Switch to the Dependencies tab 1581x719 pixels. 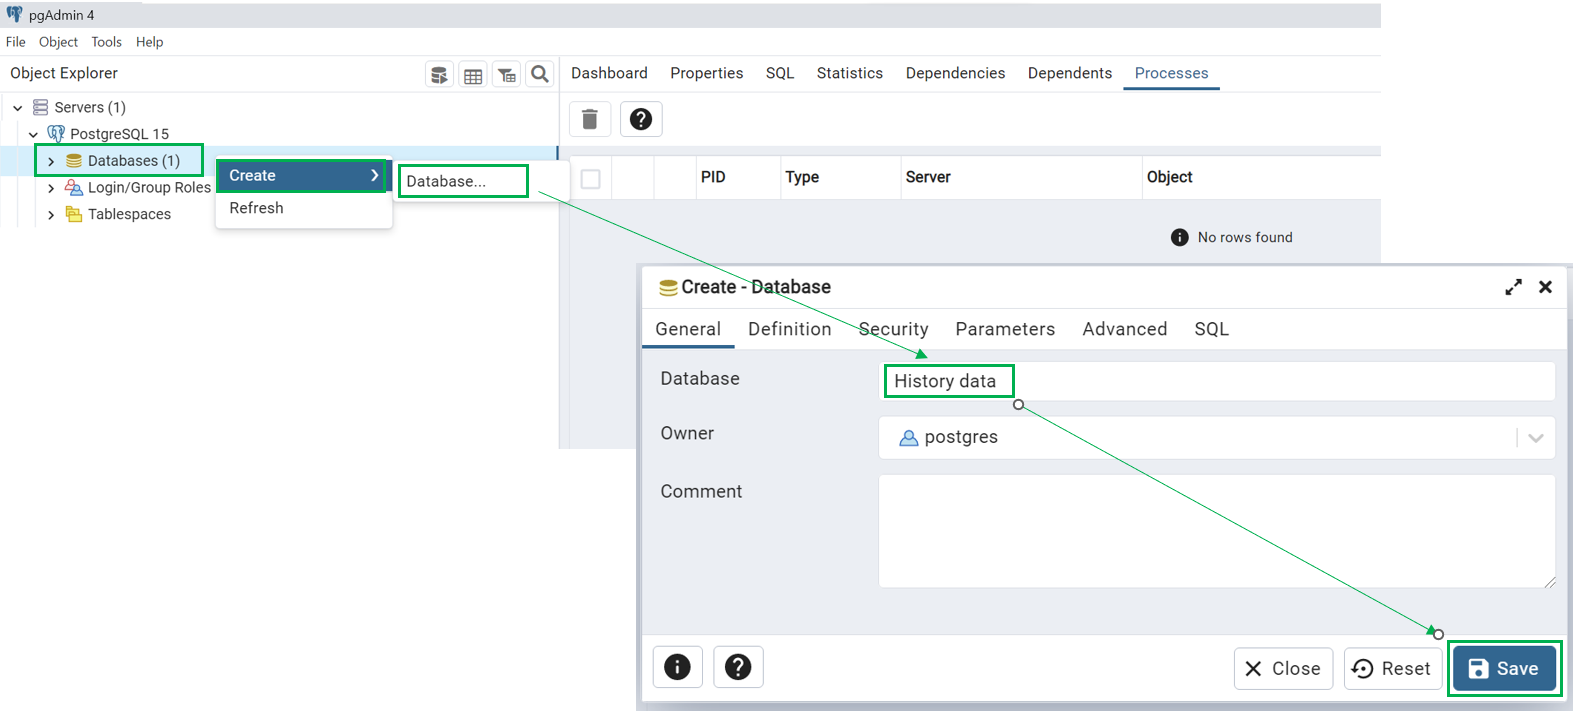coord(955,73)
